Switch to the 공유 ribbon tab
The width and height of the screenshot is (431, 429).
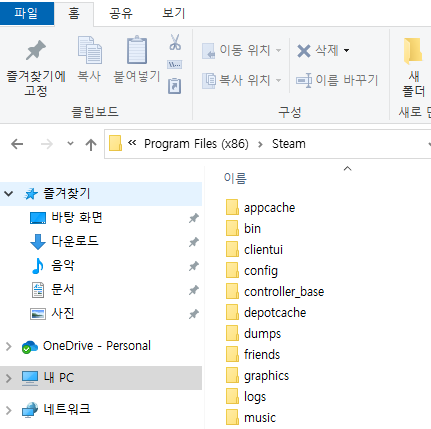coord(121,13)
